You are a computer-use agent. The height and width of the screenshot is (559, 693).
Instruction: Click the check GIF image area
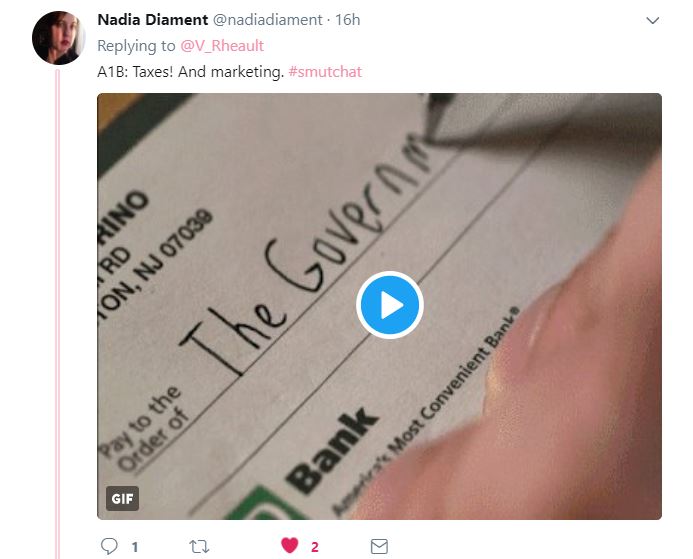(x=379, y=306)
